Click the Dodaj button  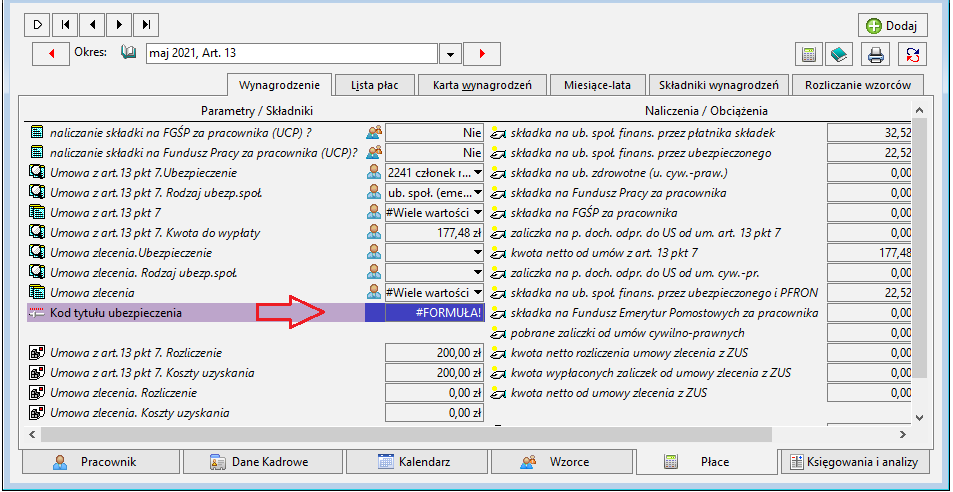(893, 26)
